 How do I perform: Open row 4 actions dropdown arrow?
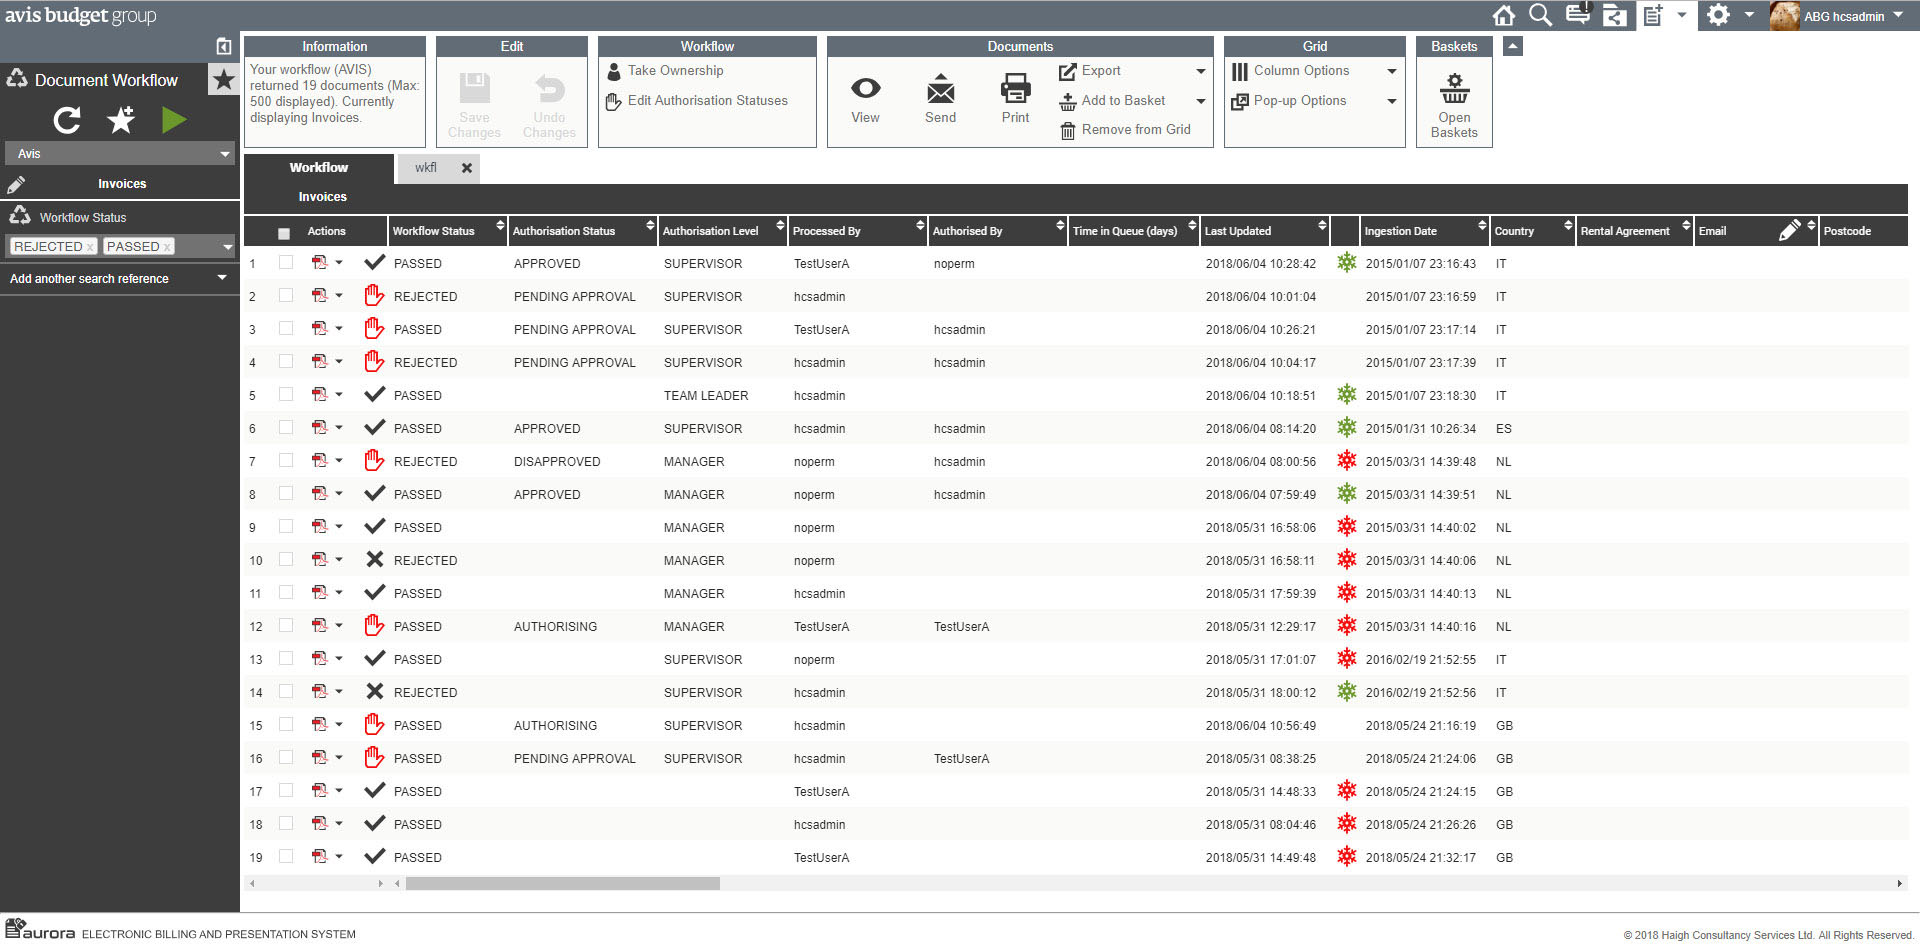(x=339, y=362)
